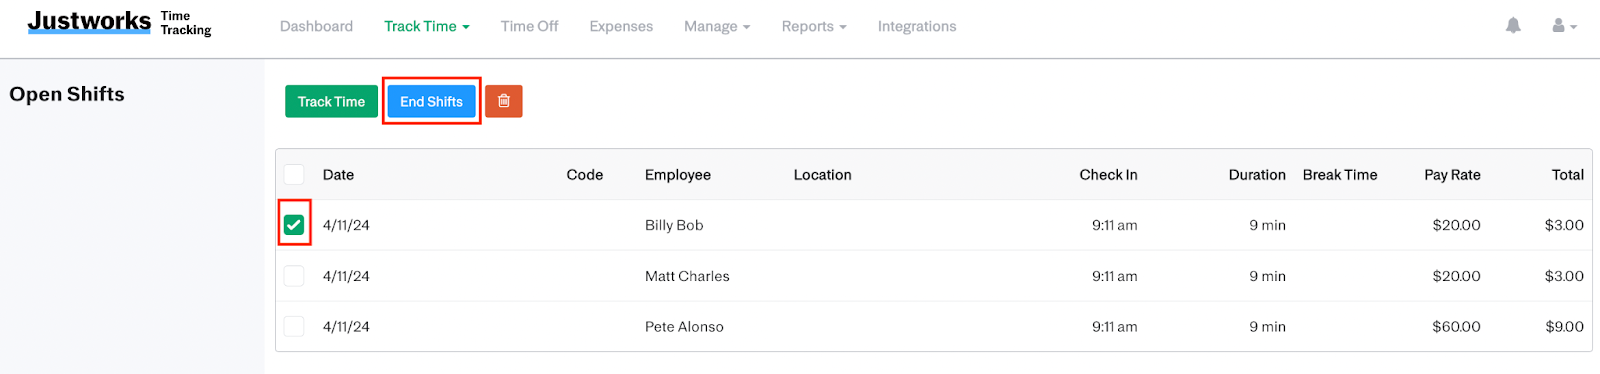Viewport: 1600px width, 374px height.
Task: Toggle the select-all header checkbox
Action: coord(294,174)
